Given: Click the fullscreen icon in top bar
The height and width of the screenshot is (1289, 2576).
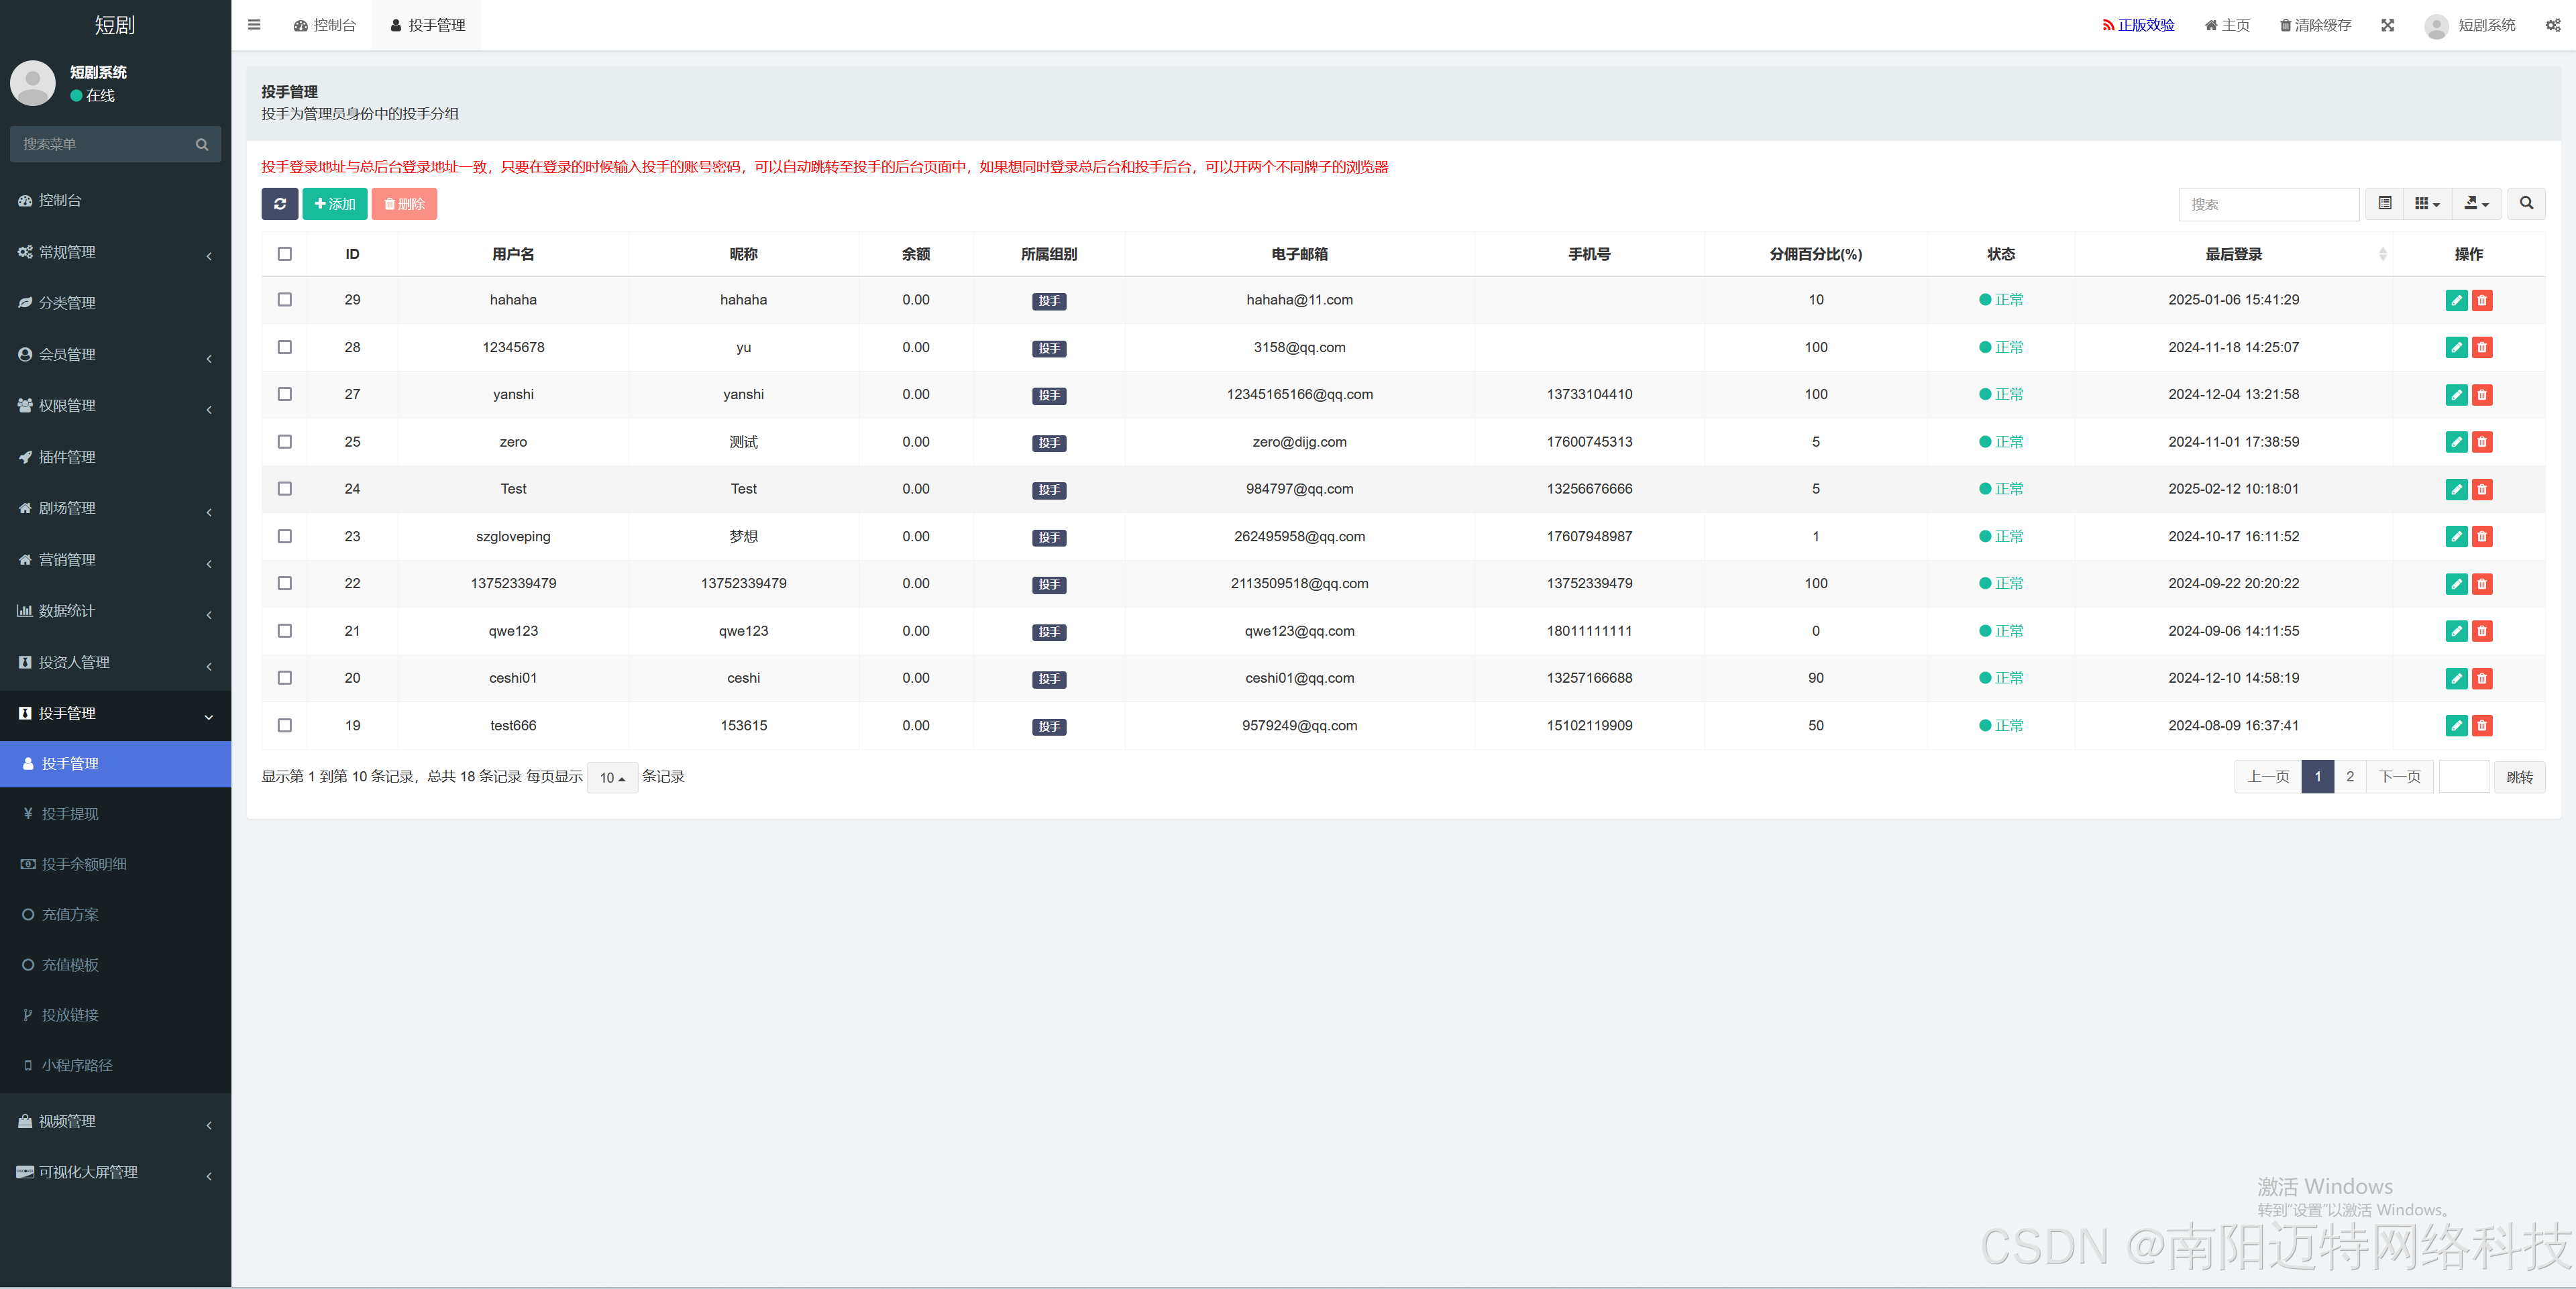Looking at the screenshot, I should point(2387,25).
